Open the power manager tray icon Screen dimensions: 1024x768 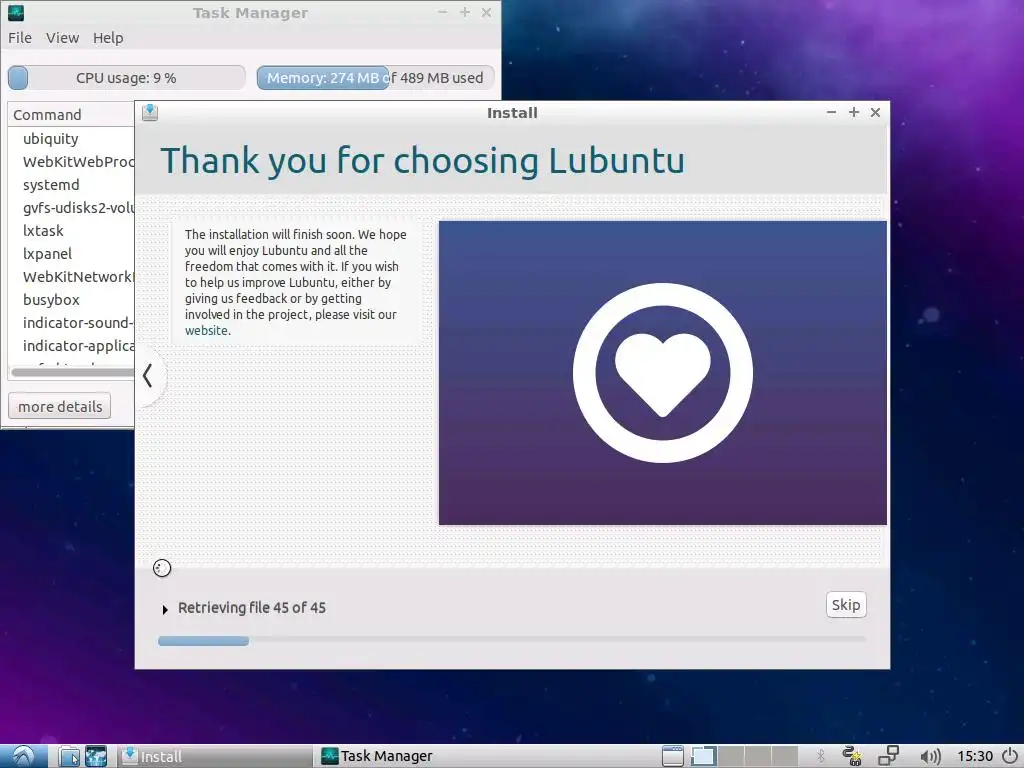pos(852,756)
